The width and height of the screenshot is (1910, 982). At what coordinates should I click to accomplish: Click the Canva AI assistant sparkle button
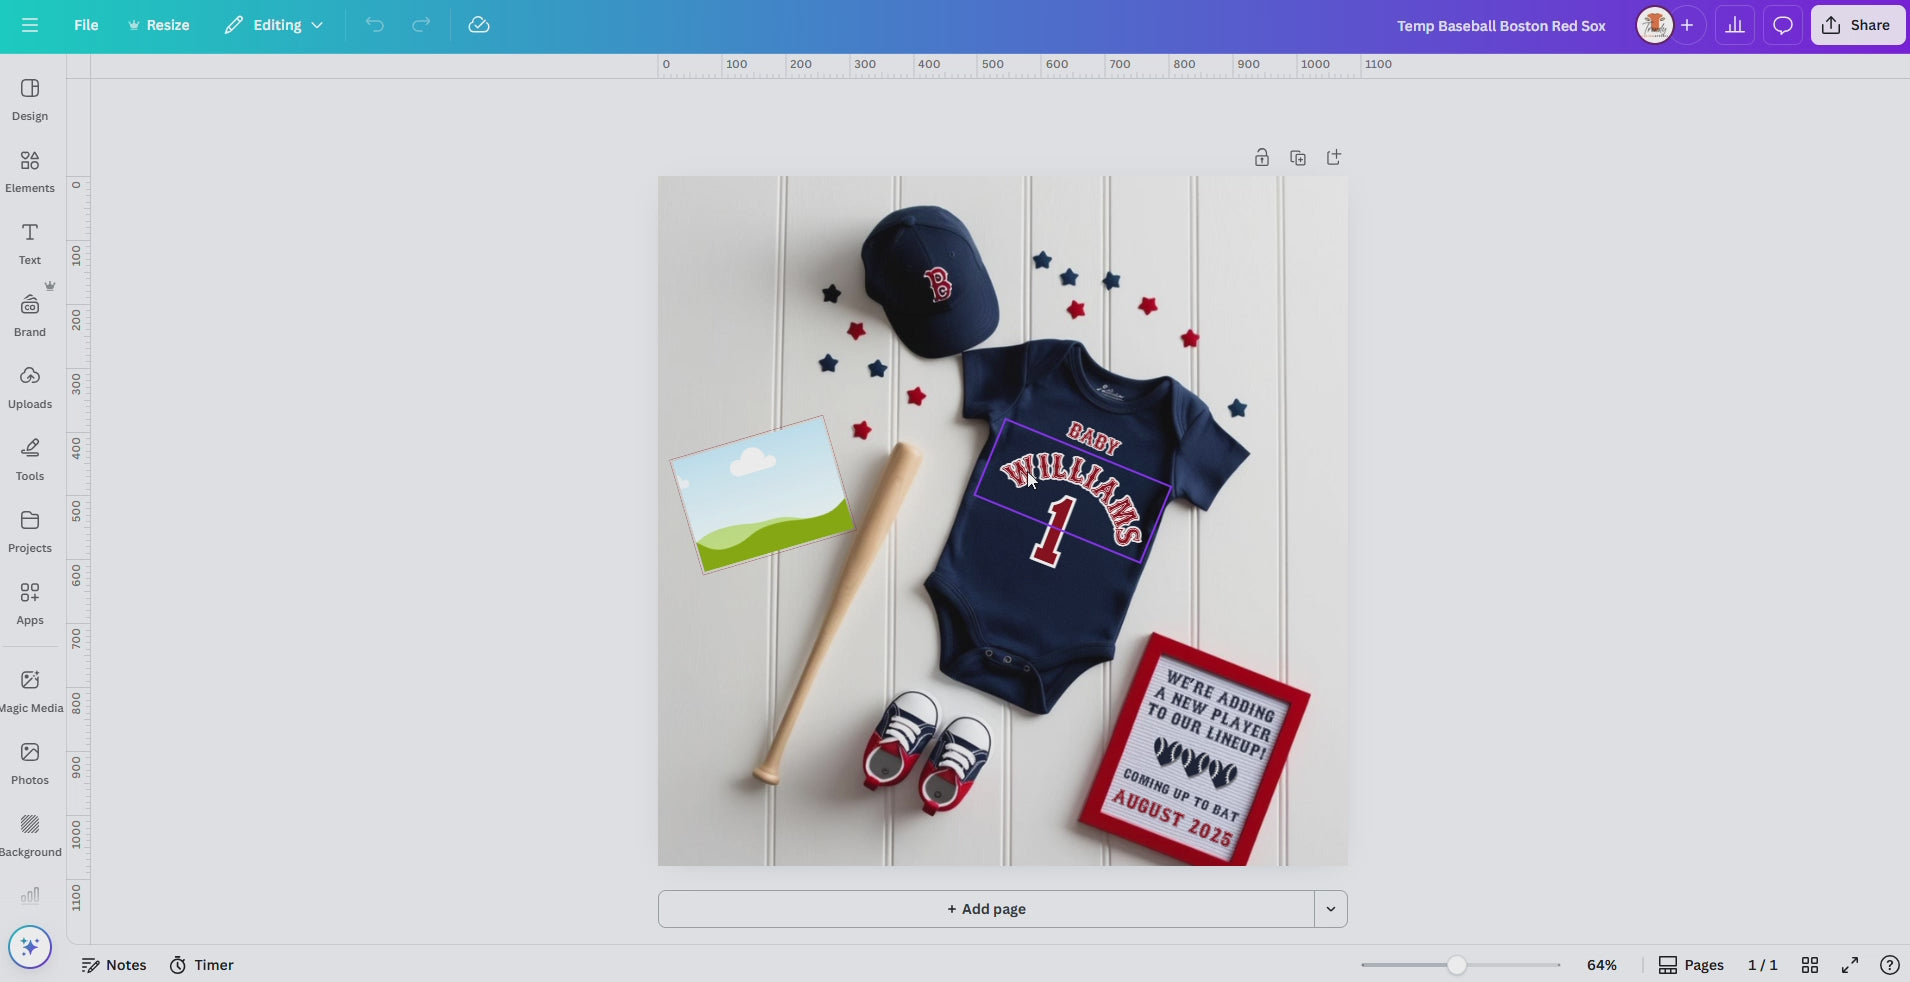point(30,946)
